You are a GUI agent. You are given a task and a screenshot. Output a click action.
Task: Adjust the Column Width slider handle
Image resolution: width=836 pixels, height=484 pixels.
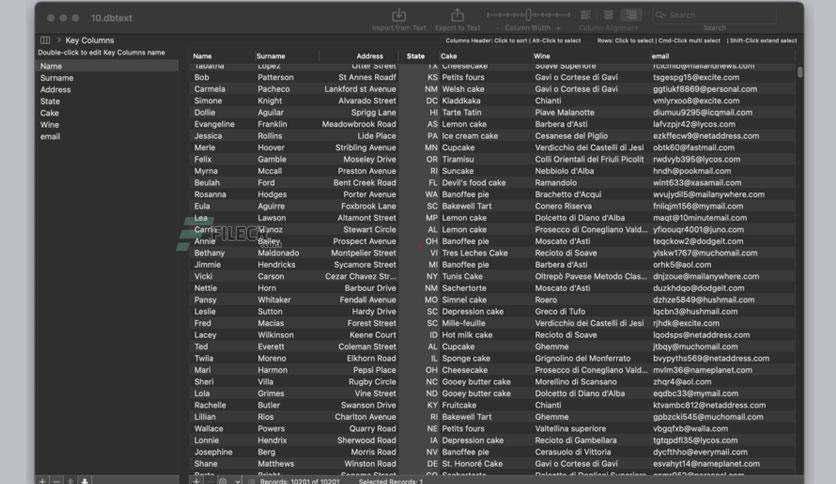528,15
